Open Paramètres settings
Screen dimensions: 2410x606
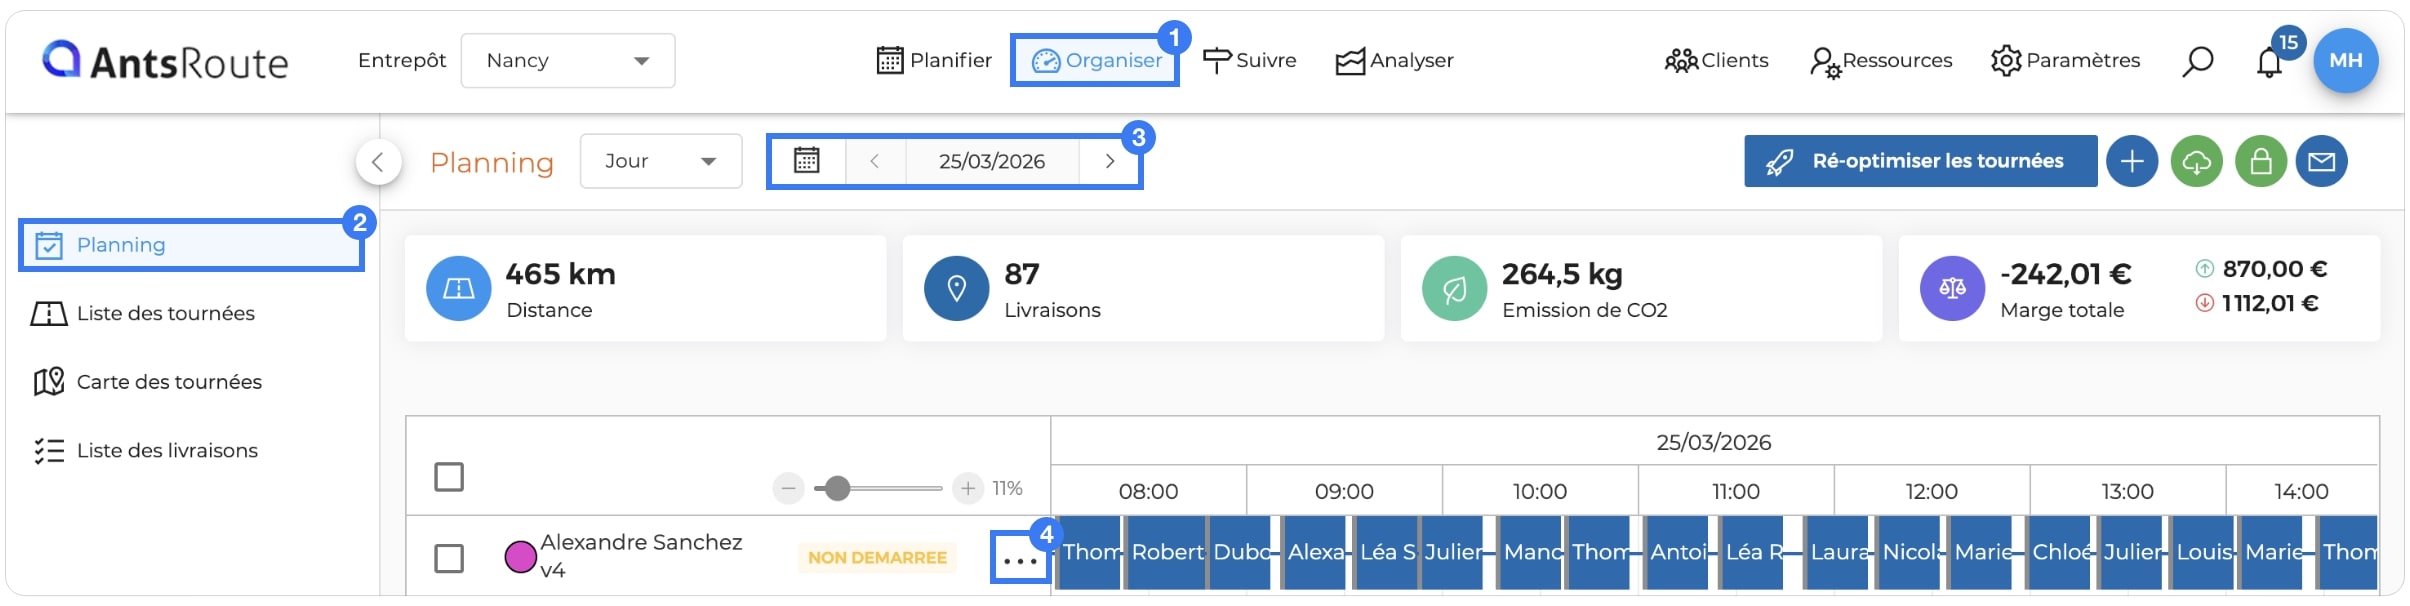[x=2065, y=61]
